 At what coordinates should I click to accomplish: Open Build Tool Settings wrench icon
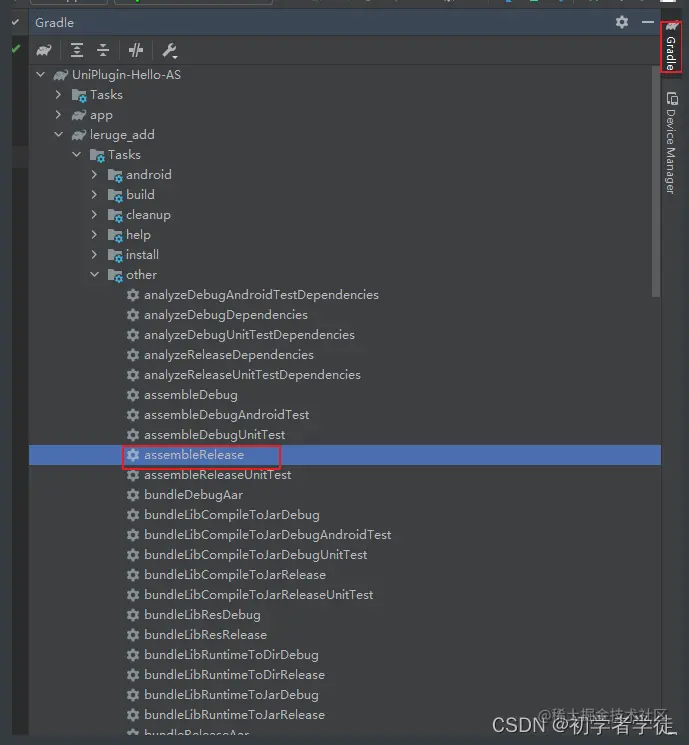point(170,50)
